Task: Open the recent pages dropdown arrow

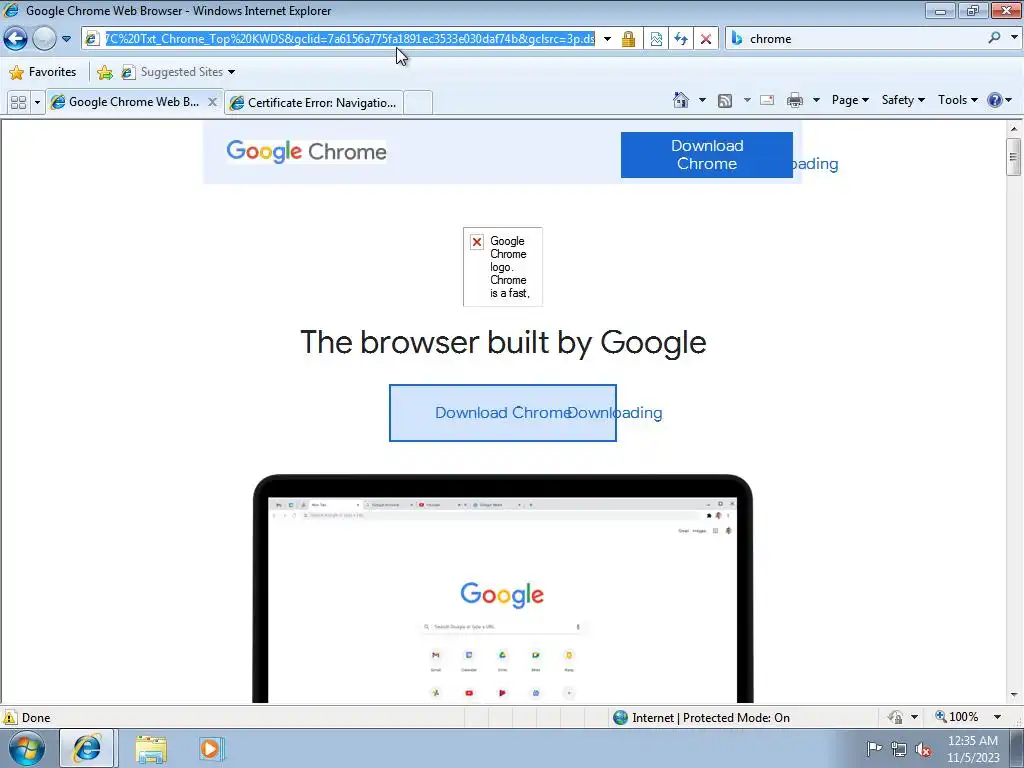Action: (x=66, y=39)
